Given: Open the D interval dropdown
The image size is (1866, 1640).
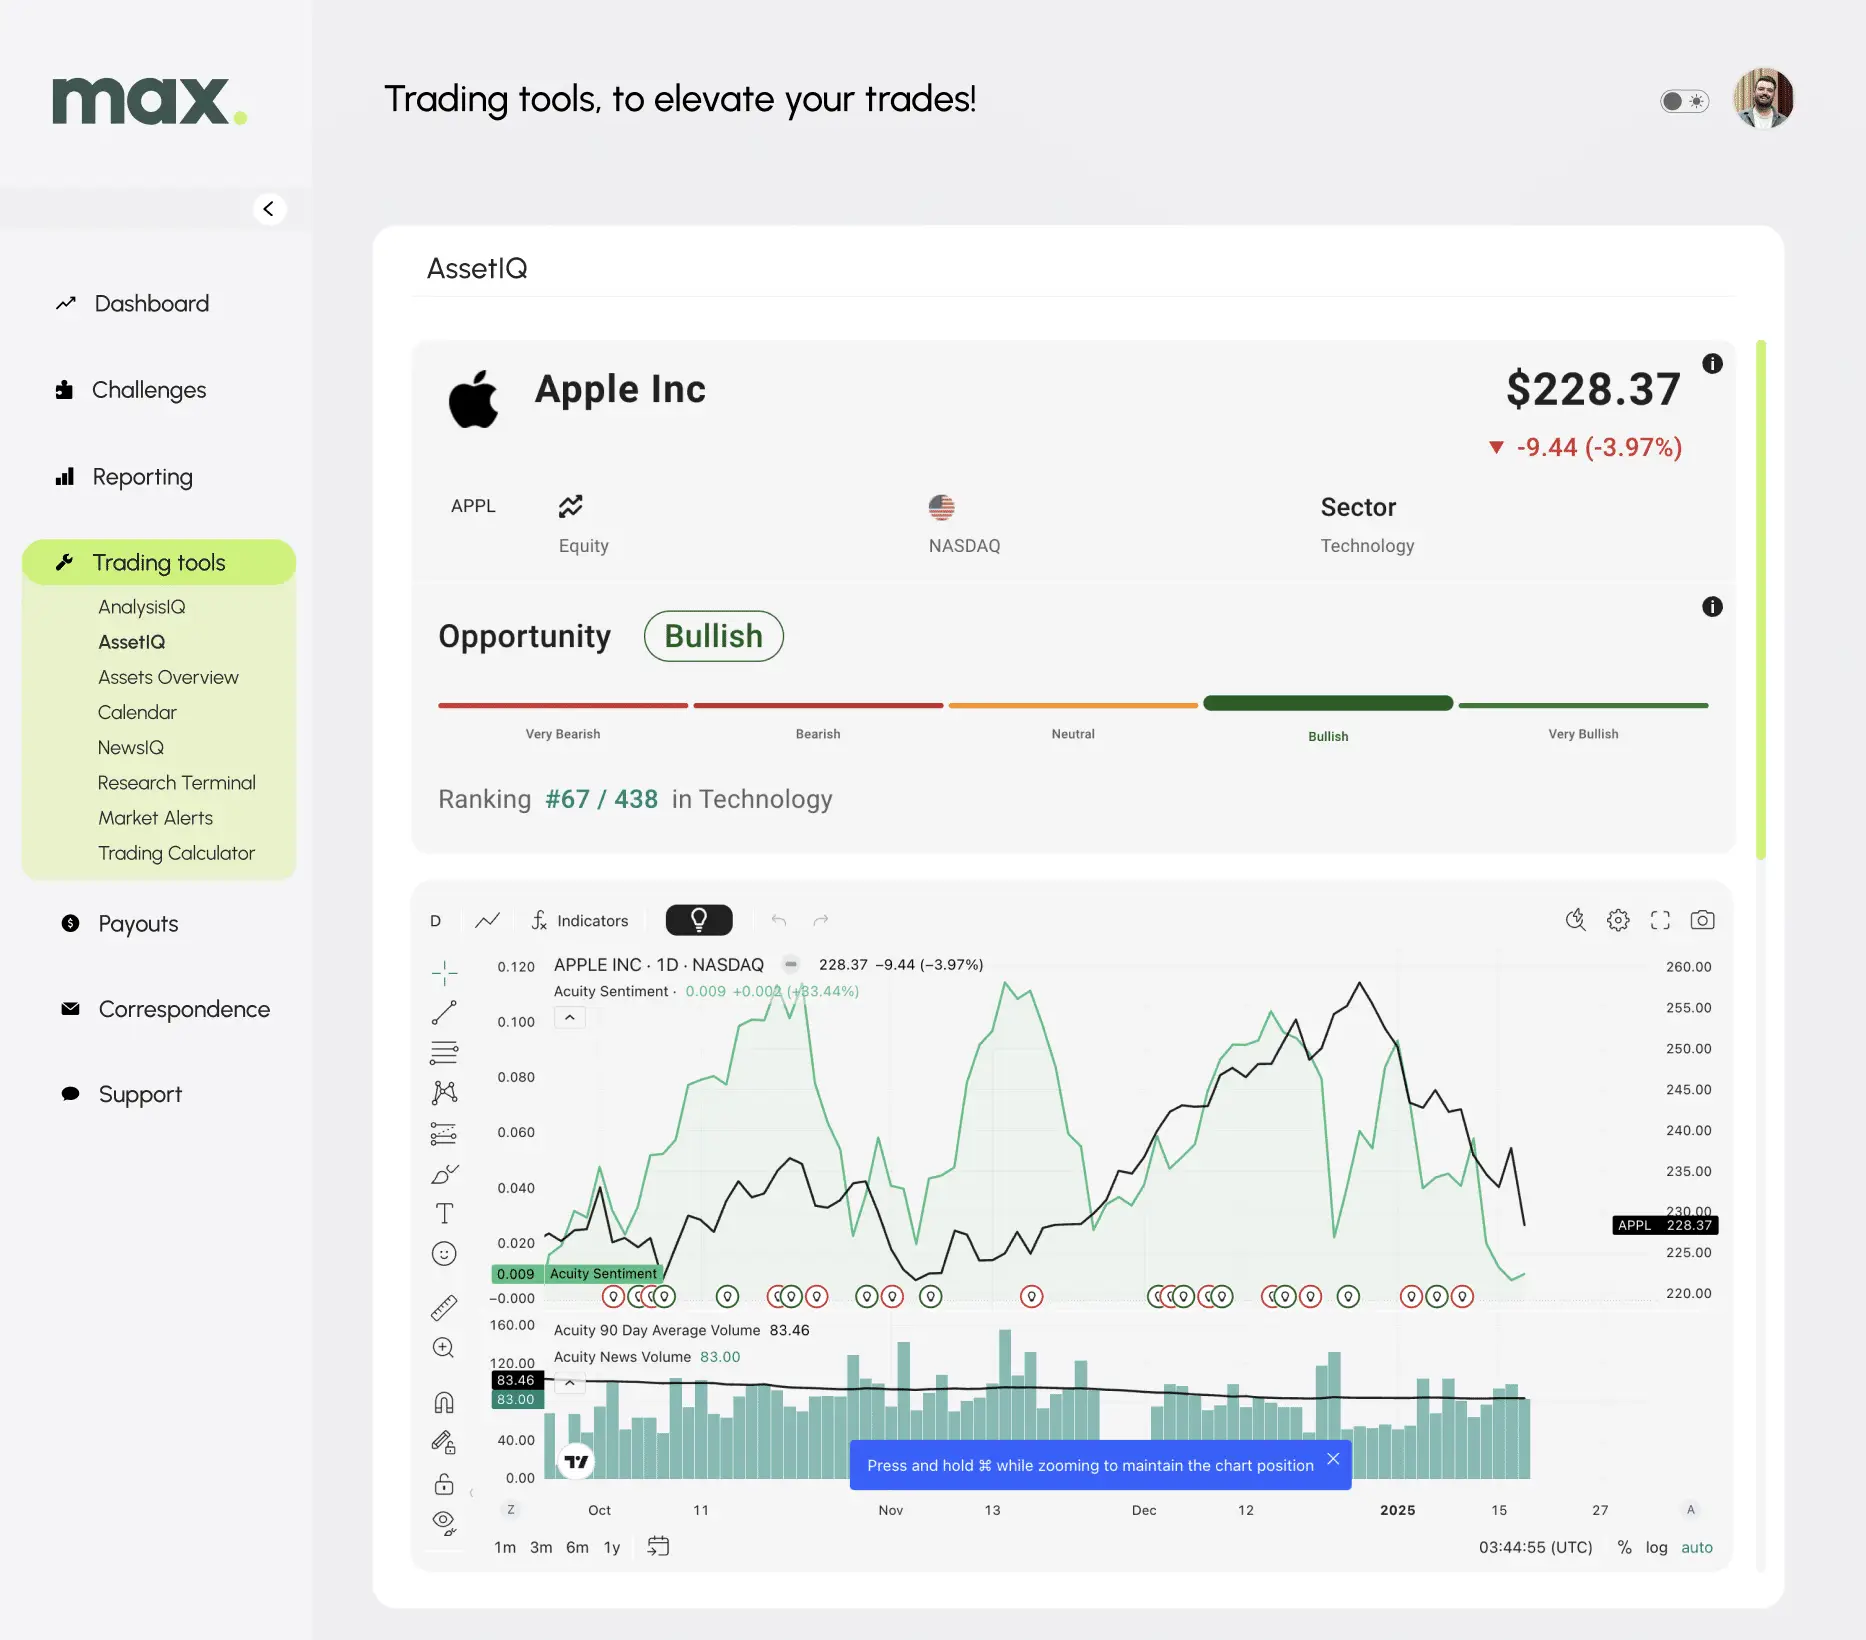Looking at the screenshot, I should pyautogui.click(x=436, y=921).
